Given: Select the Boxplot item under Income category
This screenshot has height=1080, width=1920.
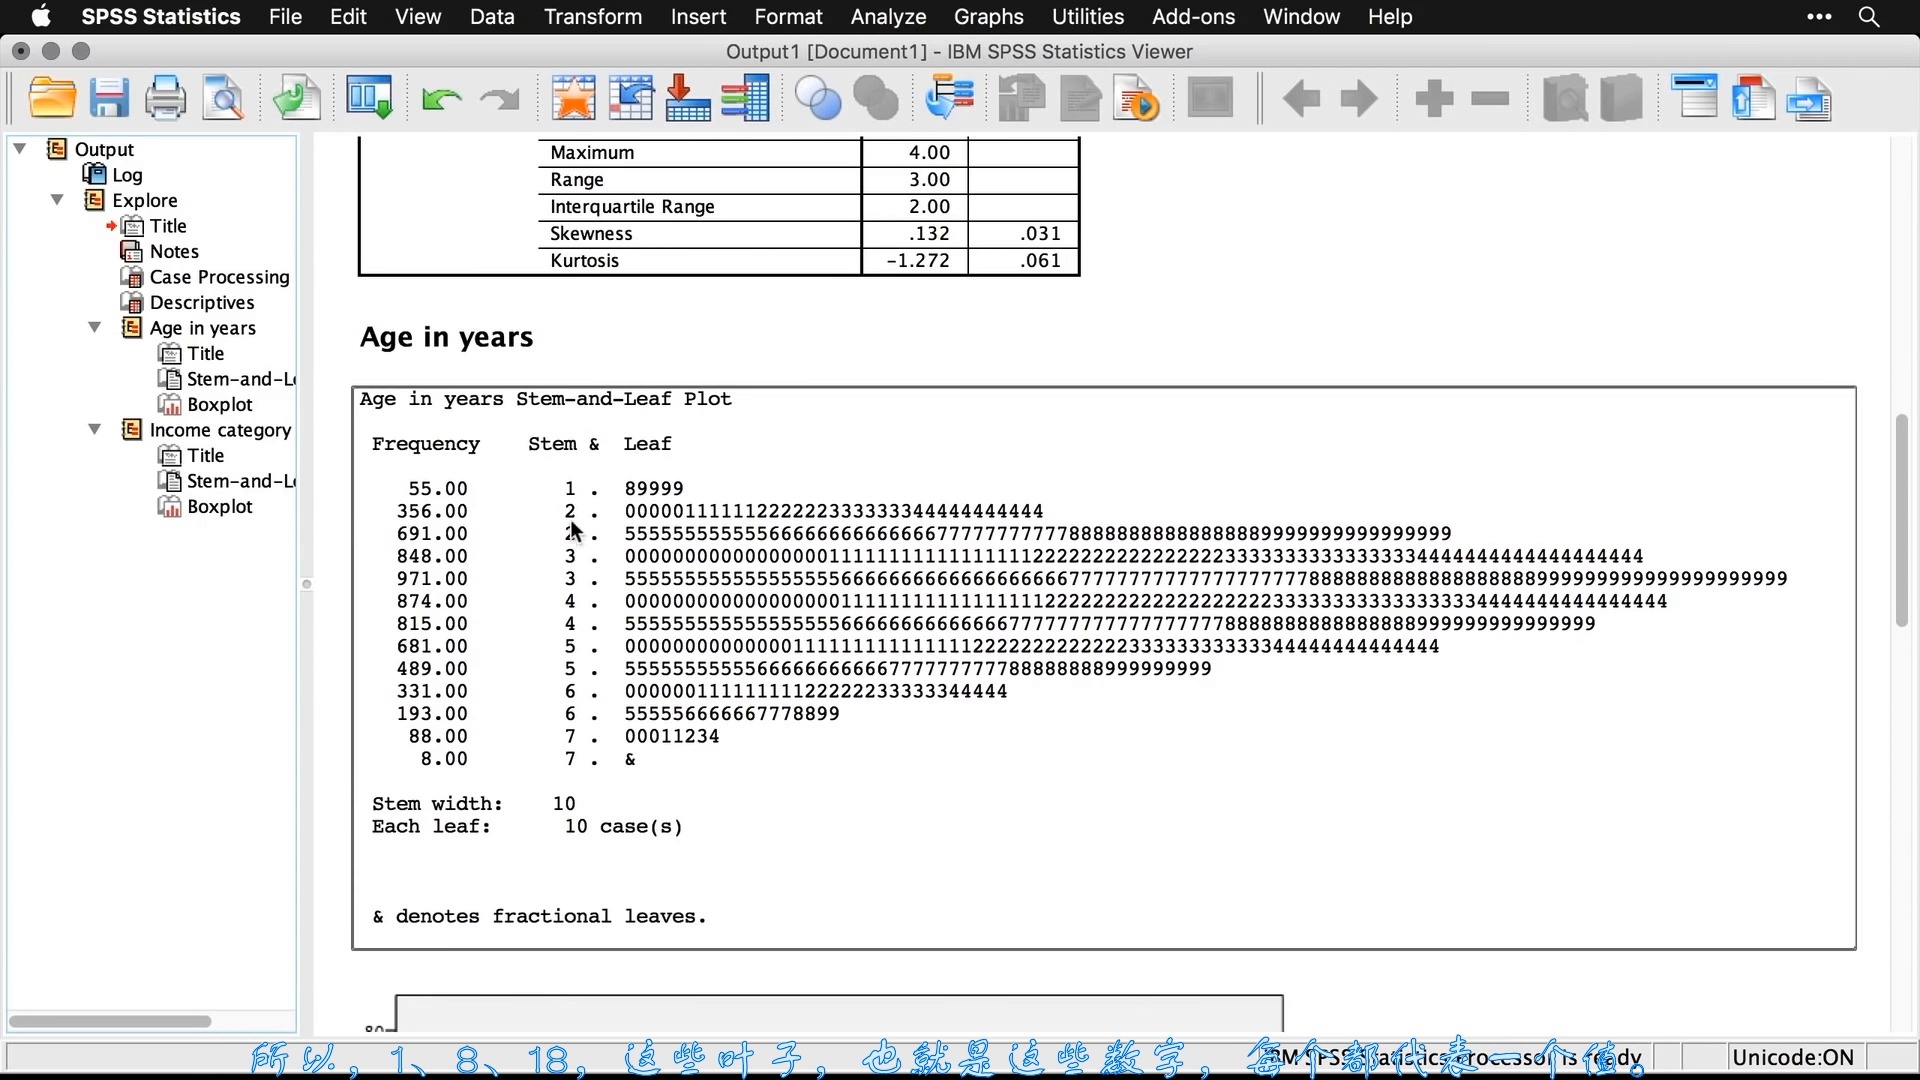Looking at the screenshot, I should point(220,506).
